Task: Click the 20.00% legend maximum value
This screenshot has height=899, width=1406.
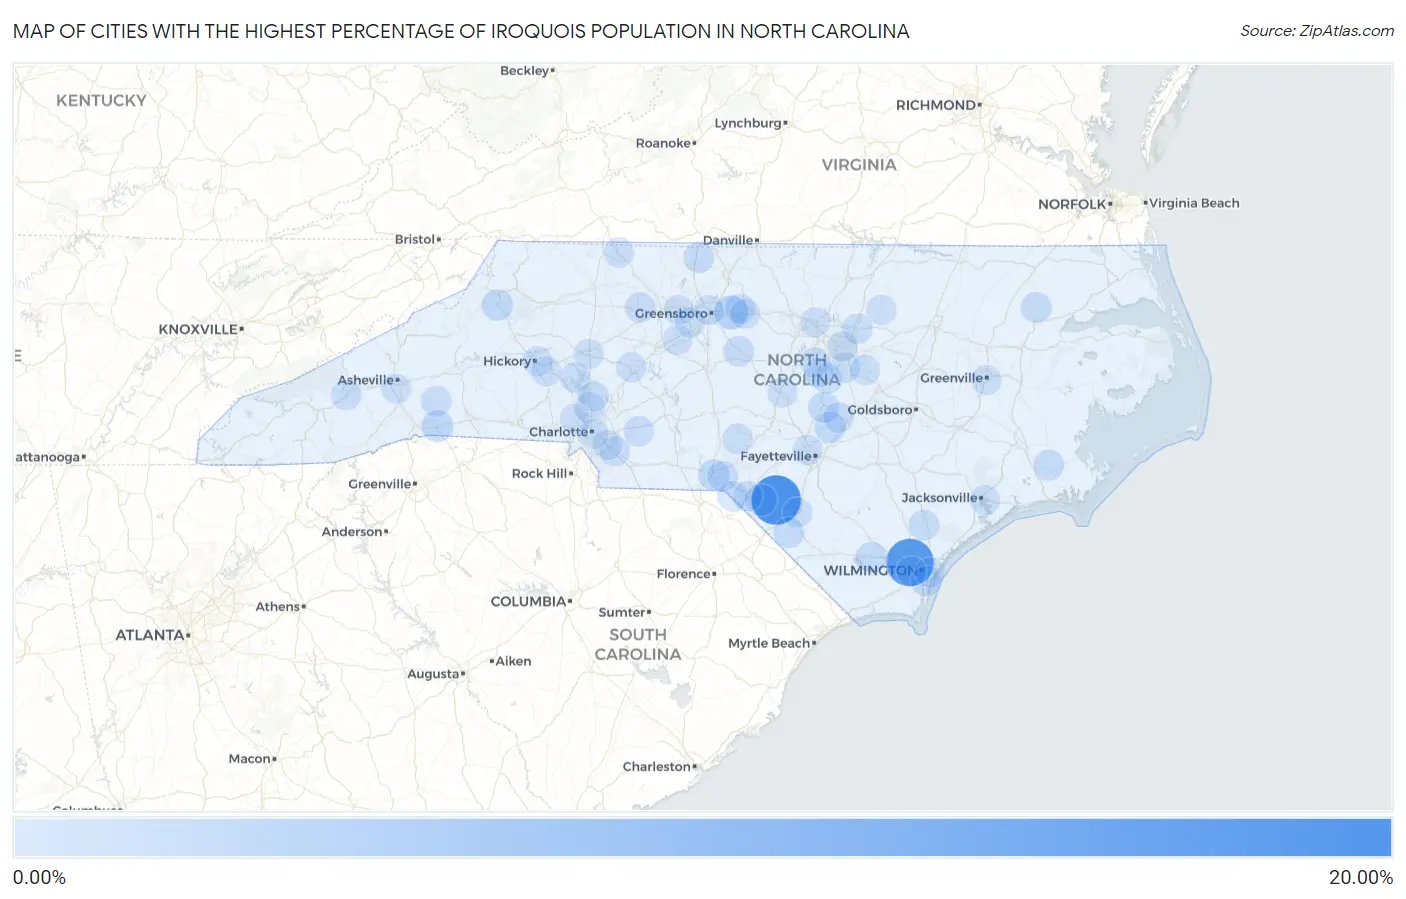Action: pos(1361,877)
